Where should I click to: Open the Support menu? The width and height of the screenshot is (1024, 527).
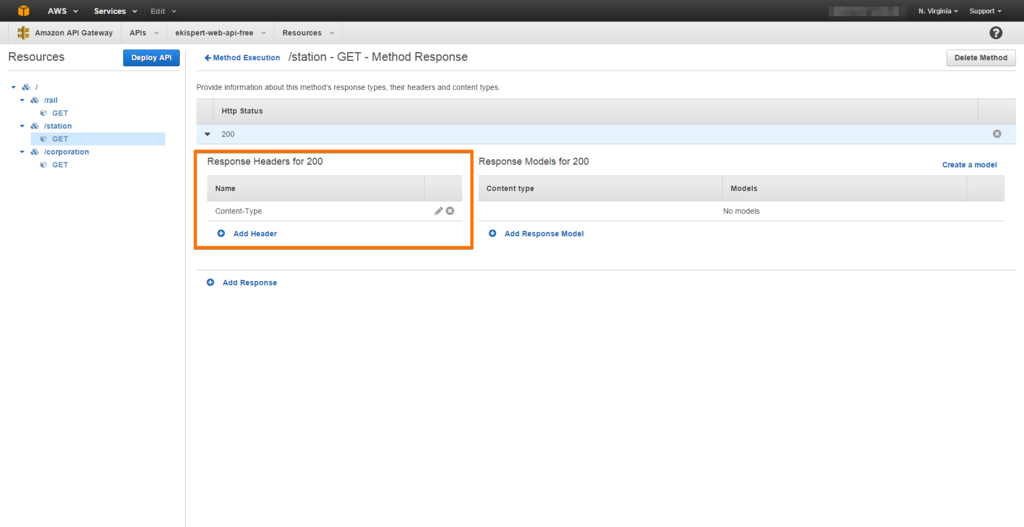click(x=985, y=11)
